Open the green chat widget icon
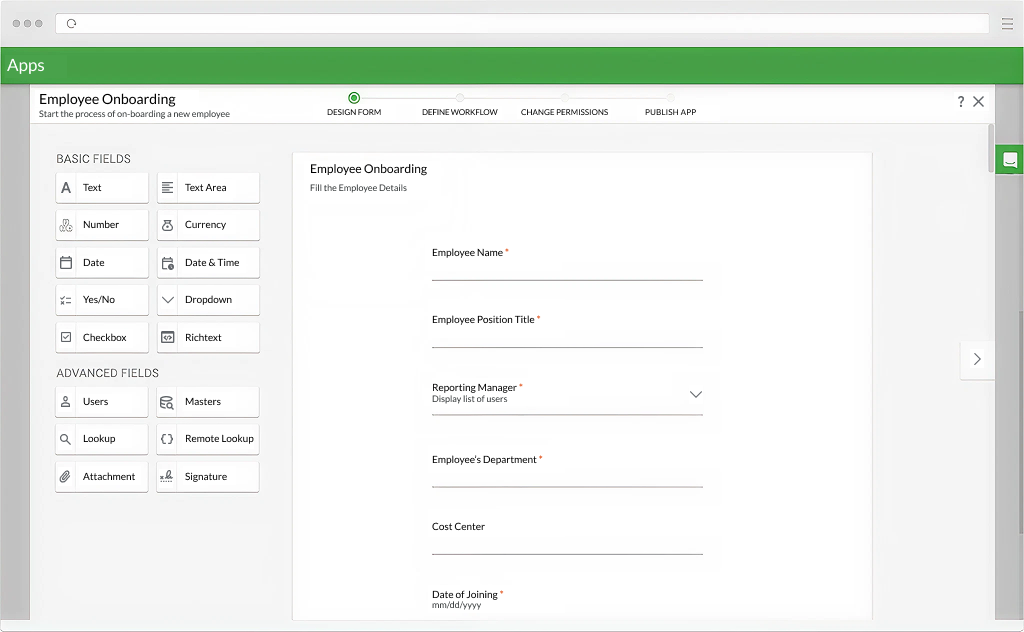Screen dimensions: 1024x632 pos(1010,159)
